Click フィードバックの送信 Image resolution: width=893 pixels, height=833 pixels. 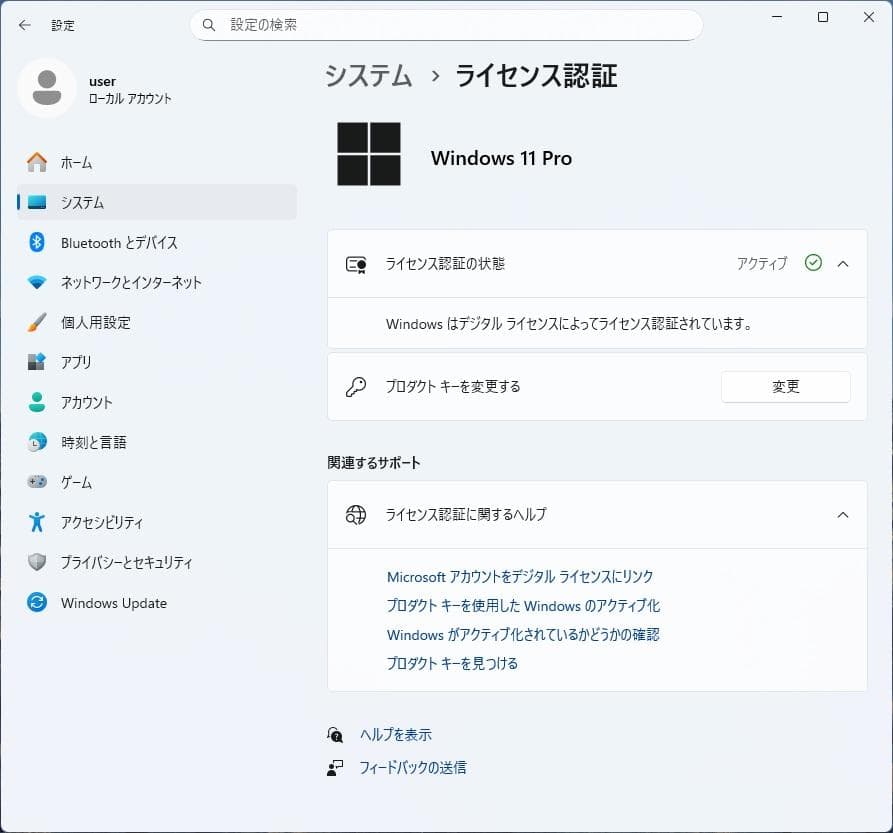[416, 767]
